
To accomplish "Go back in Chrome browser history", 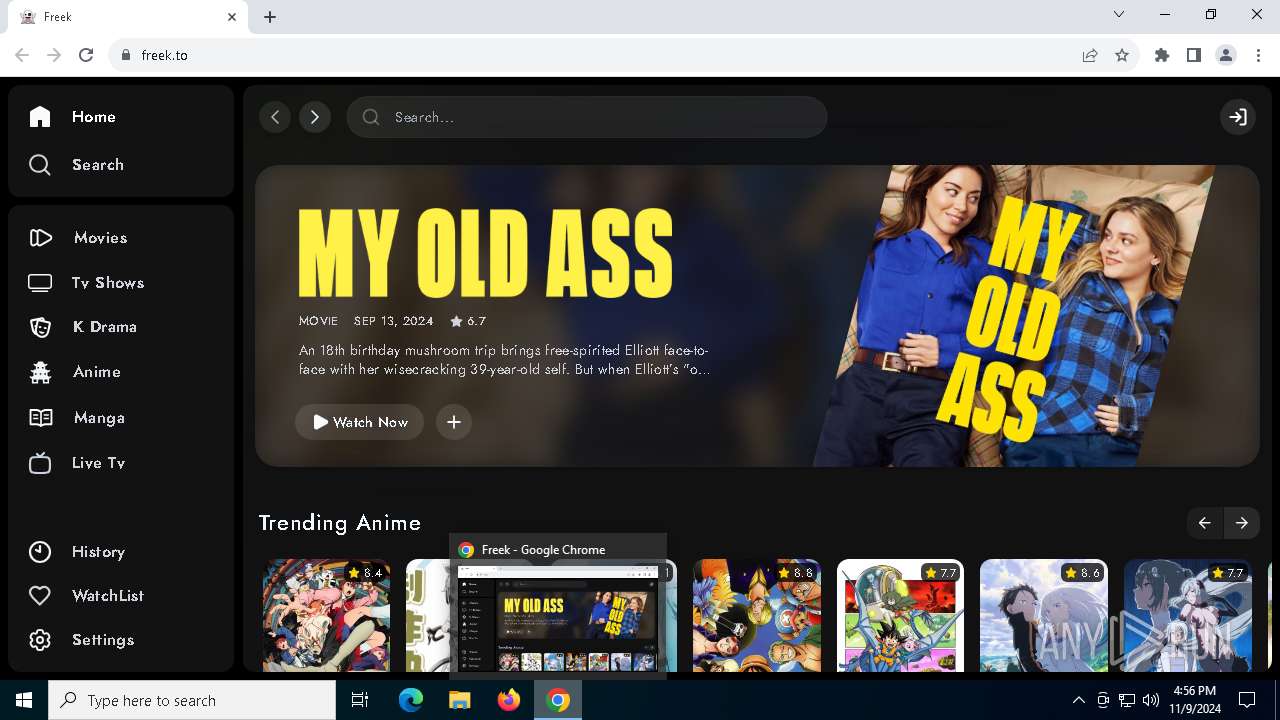I will pos(22,55).
